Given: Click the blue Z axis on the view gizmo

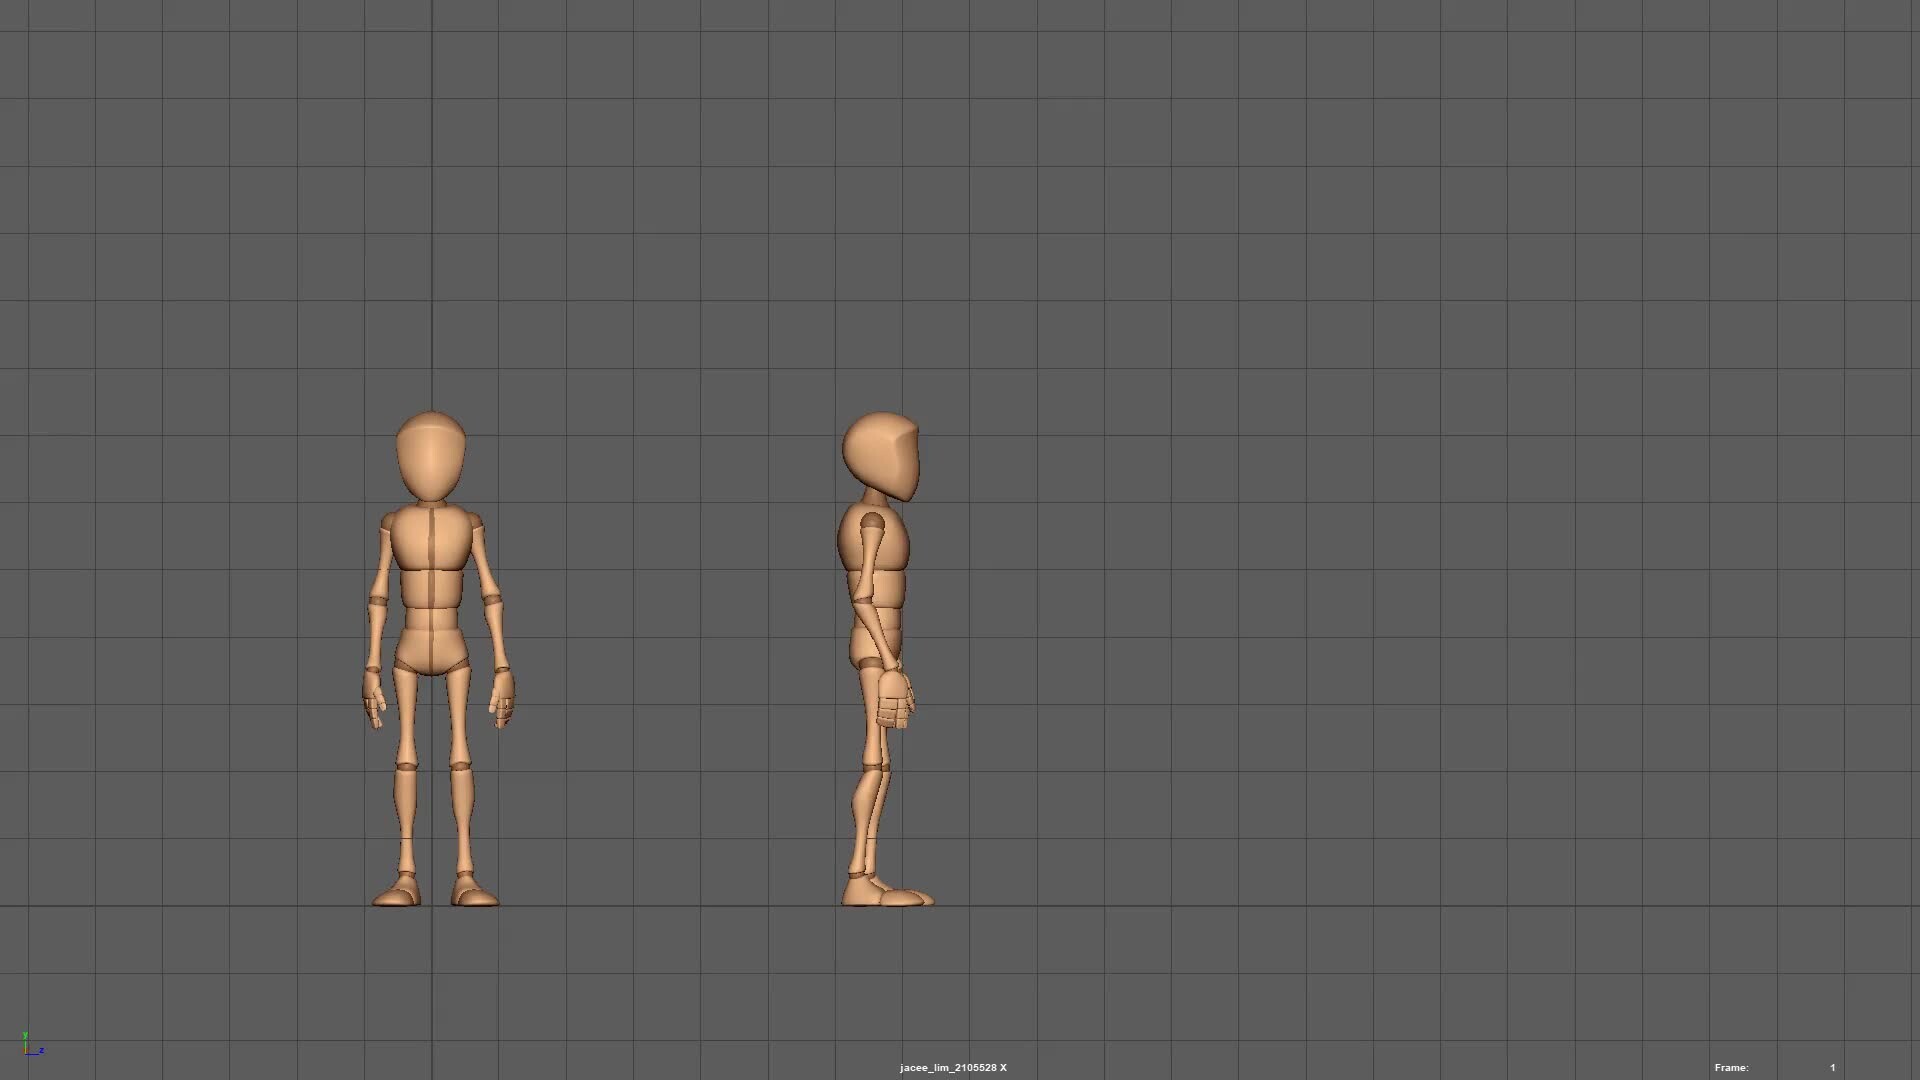Looking at the screenshot, I should (42, 1050).
